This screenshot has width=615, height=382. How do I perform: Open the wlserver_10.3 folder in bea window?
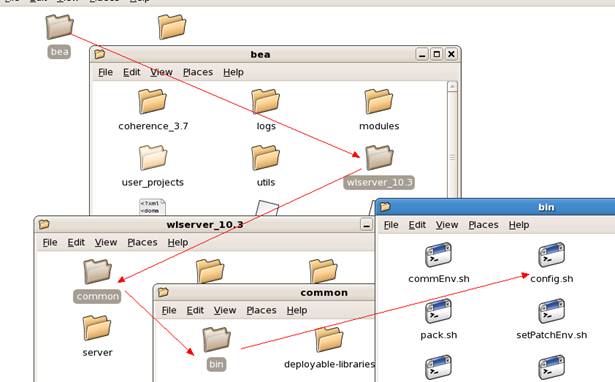379,157
